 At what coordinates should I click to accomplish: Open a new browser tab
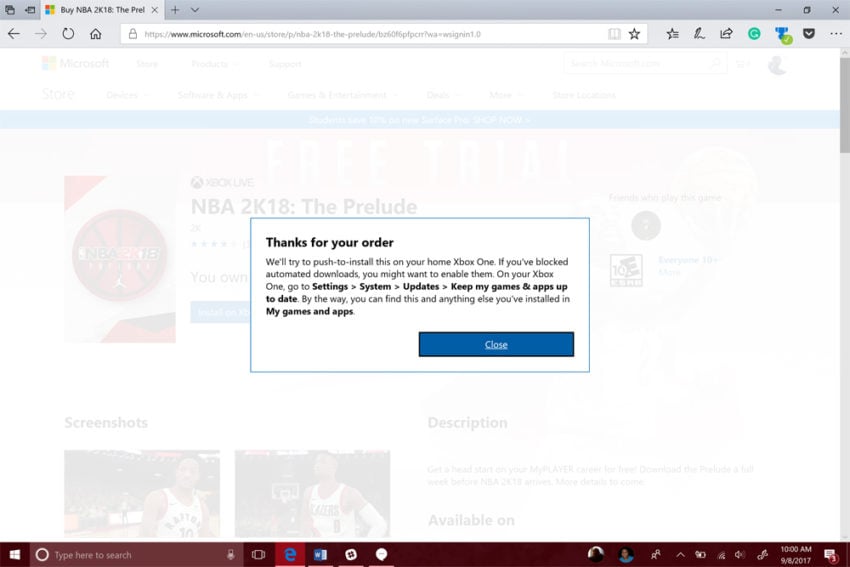pos(175,10)
